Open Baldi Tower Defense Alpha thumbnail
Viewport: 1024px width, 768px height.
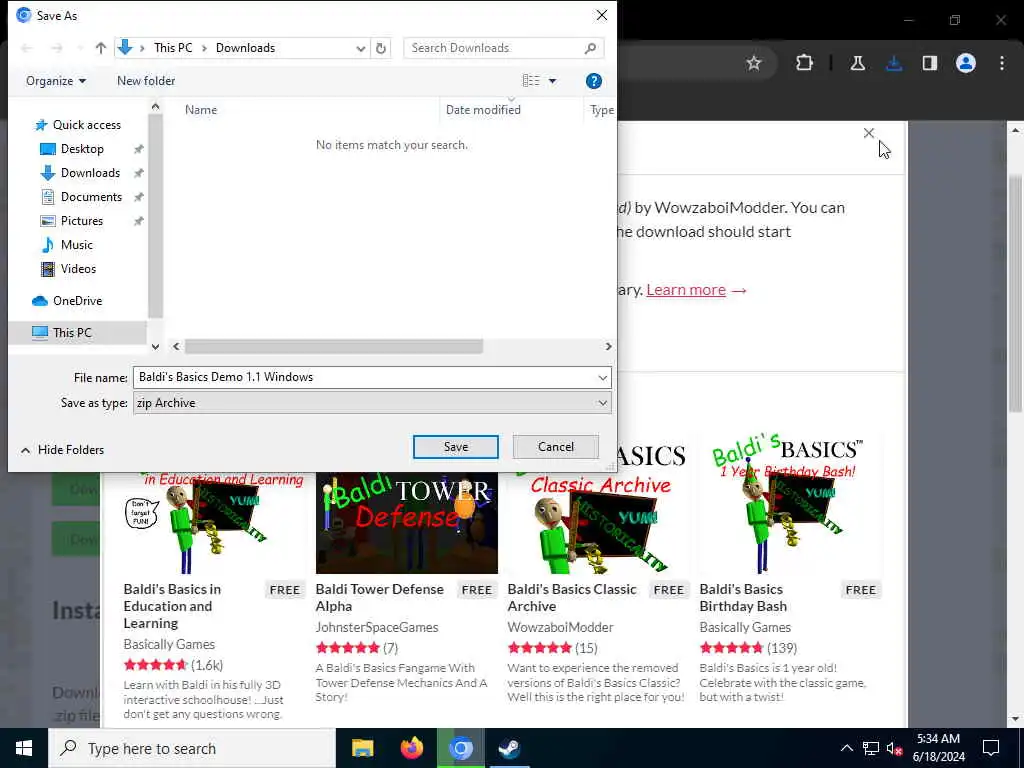[x=407, y=522]
